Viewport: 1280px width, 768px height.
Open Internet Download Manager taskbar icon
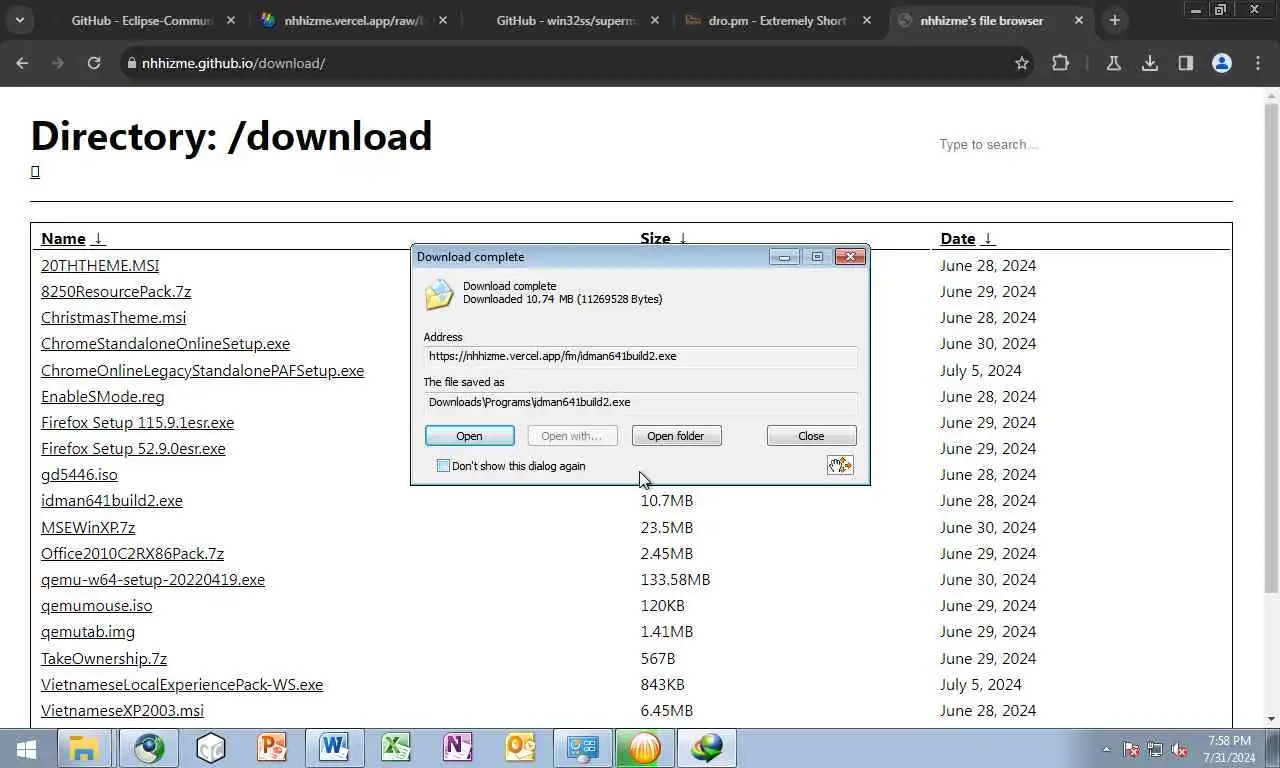coord(706,748)
